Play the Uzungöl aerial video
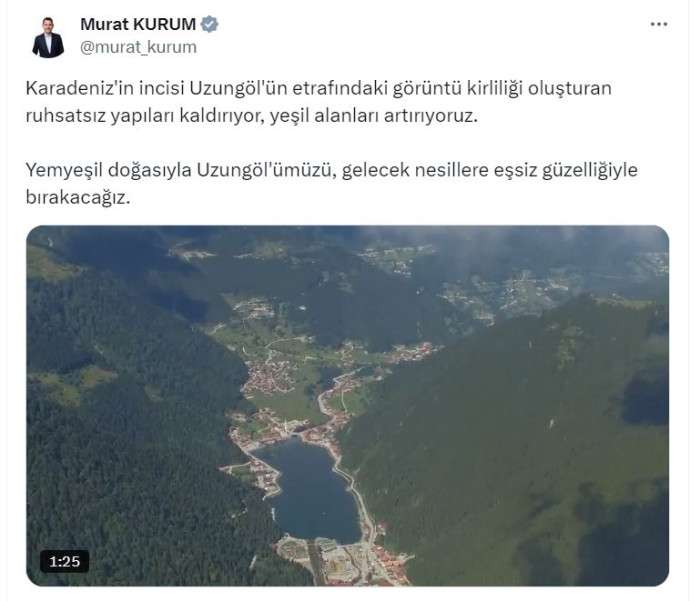 (347, 405)
